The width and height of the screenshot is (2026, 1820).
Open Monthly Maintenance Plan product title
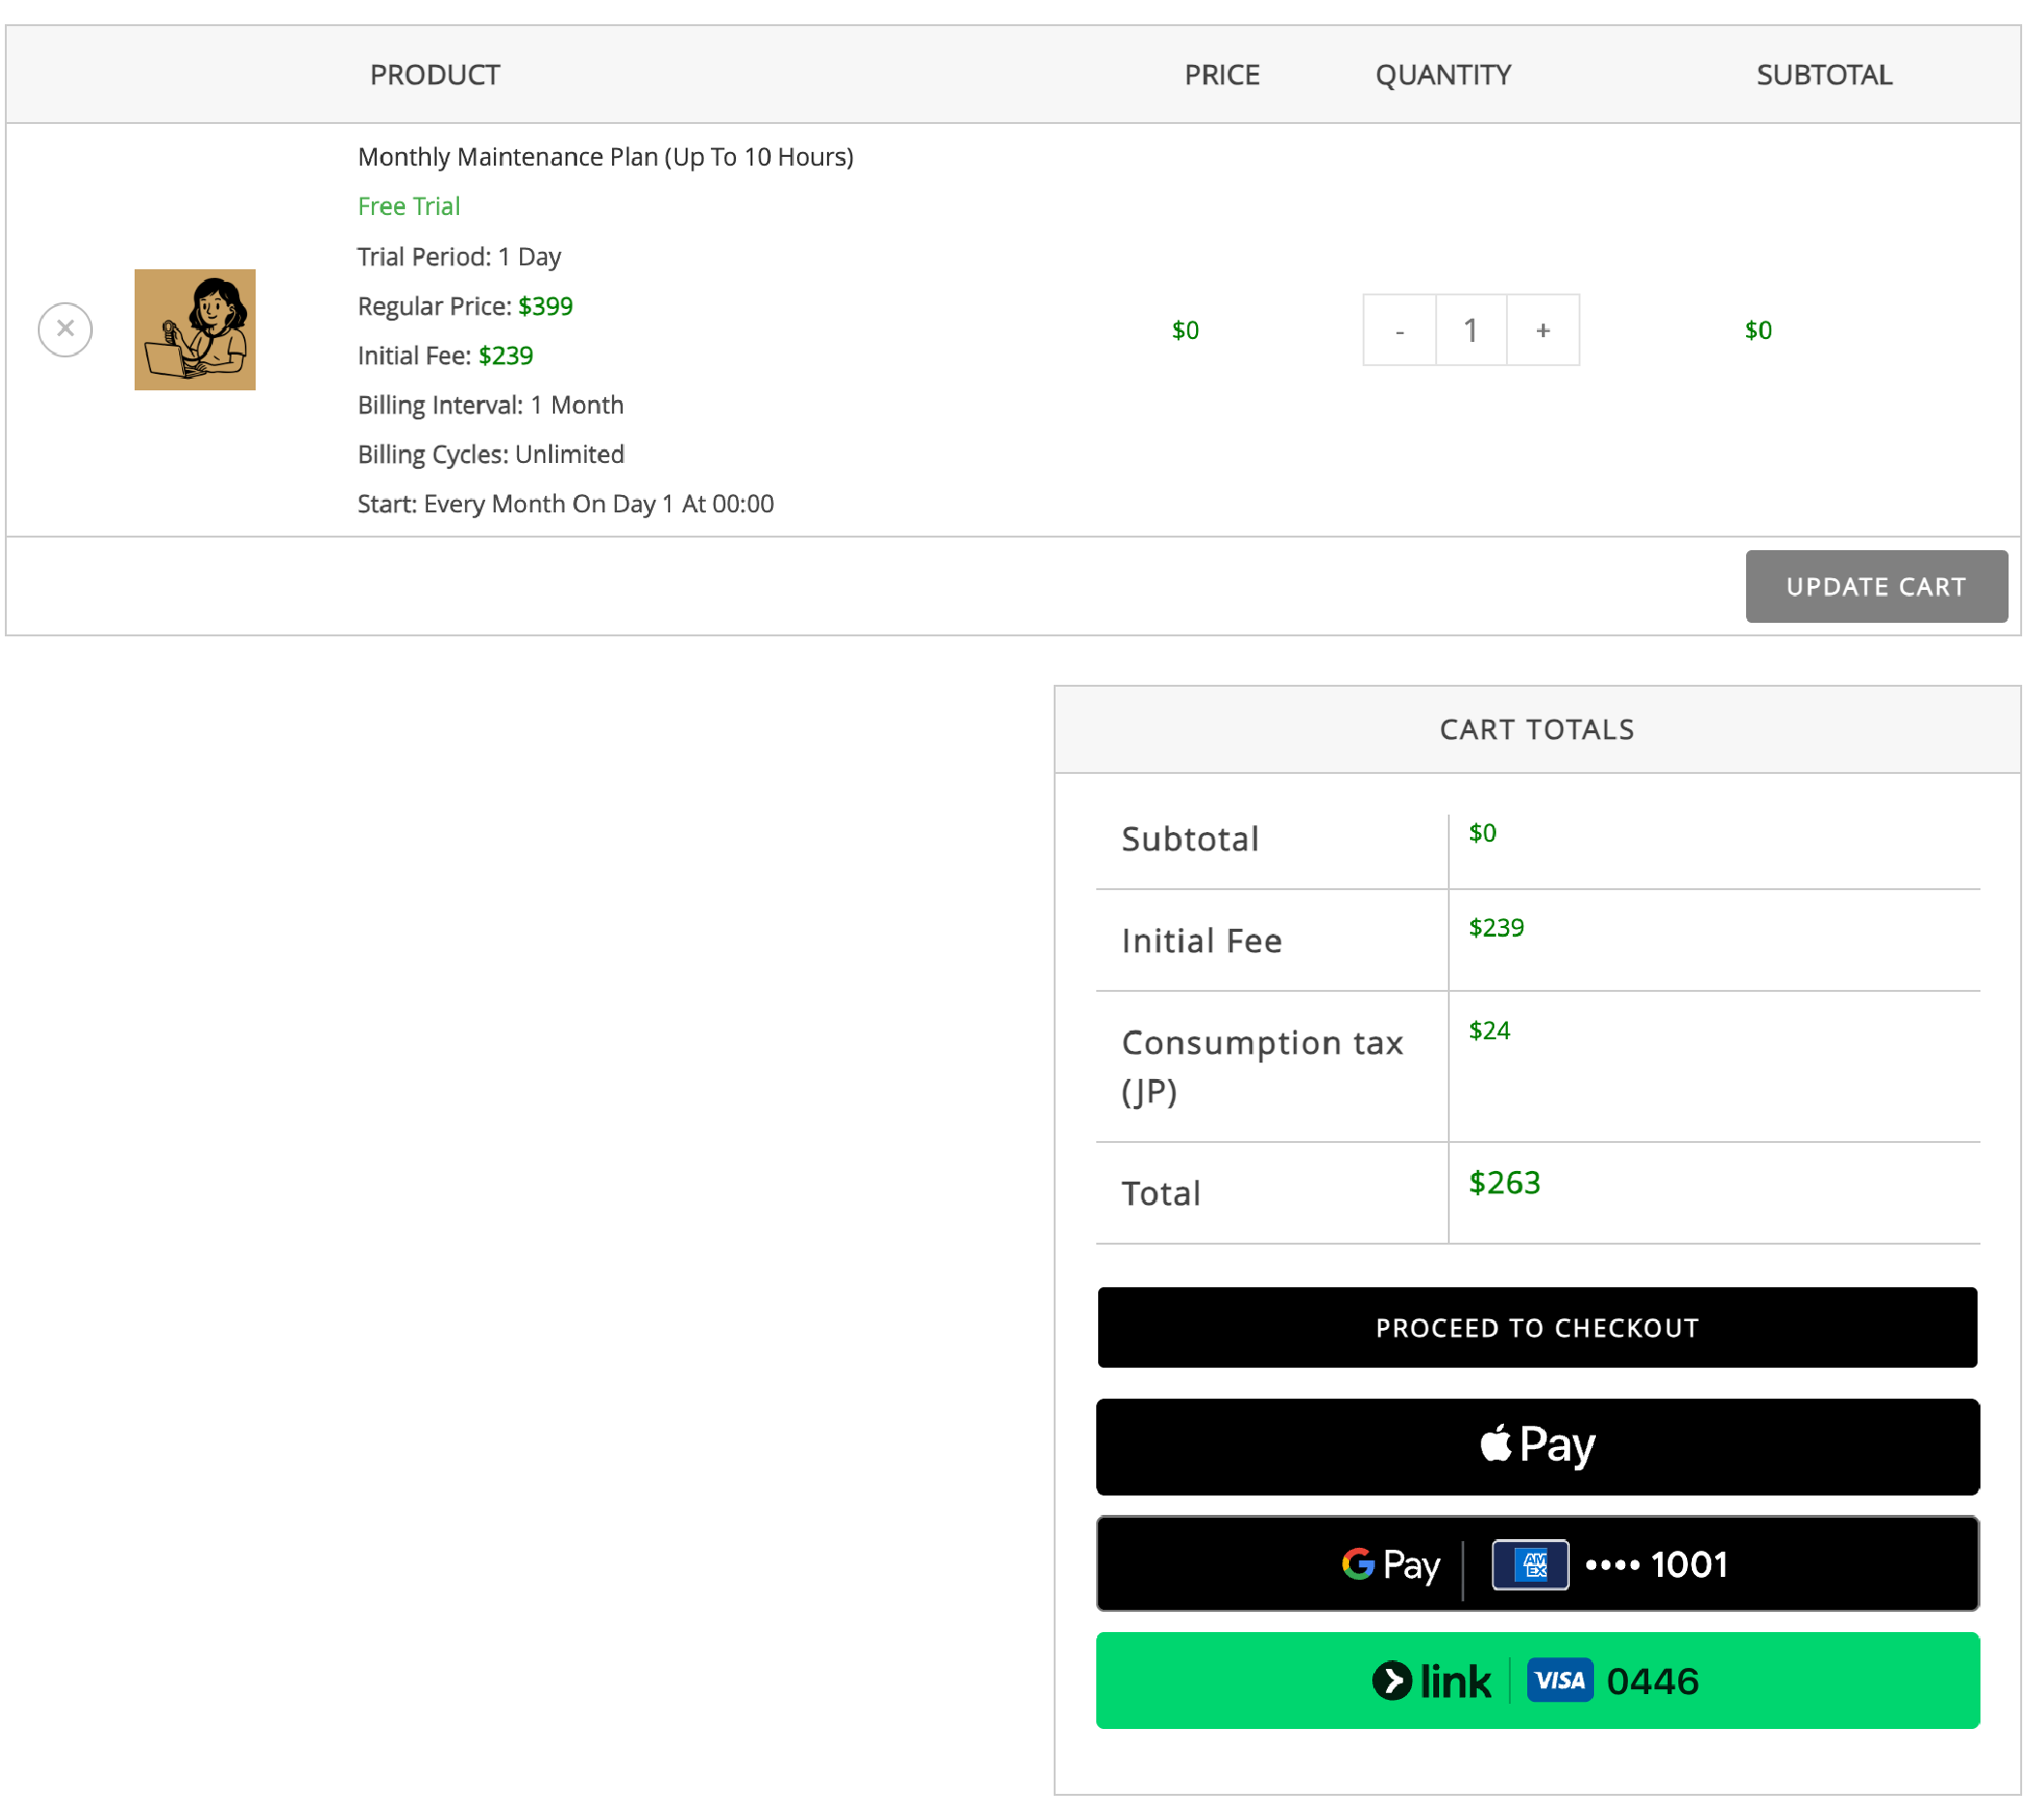pyautogui.click(x=605, y=157)
